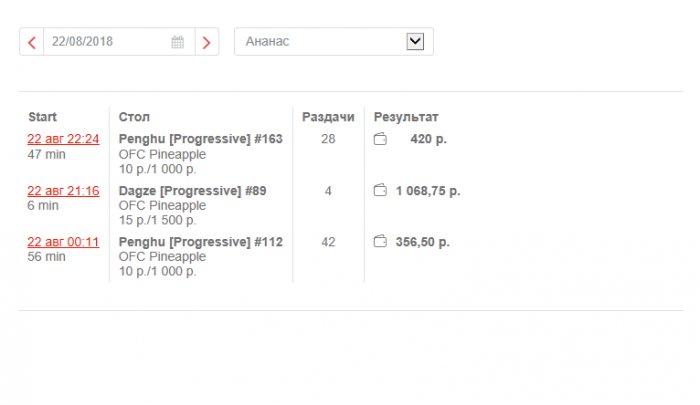This screenshot has width=700, height=405.
Task: Click the Стол column header
Action: [134, 117]
